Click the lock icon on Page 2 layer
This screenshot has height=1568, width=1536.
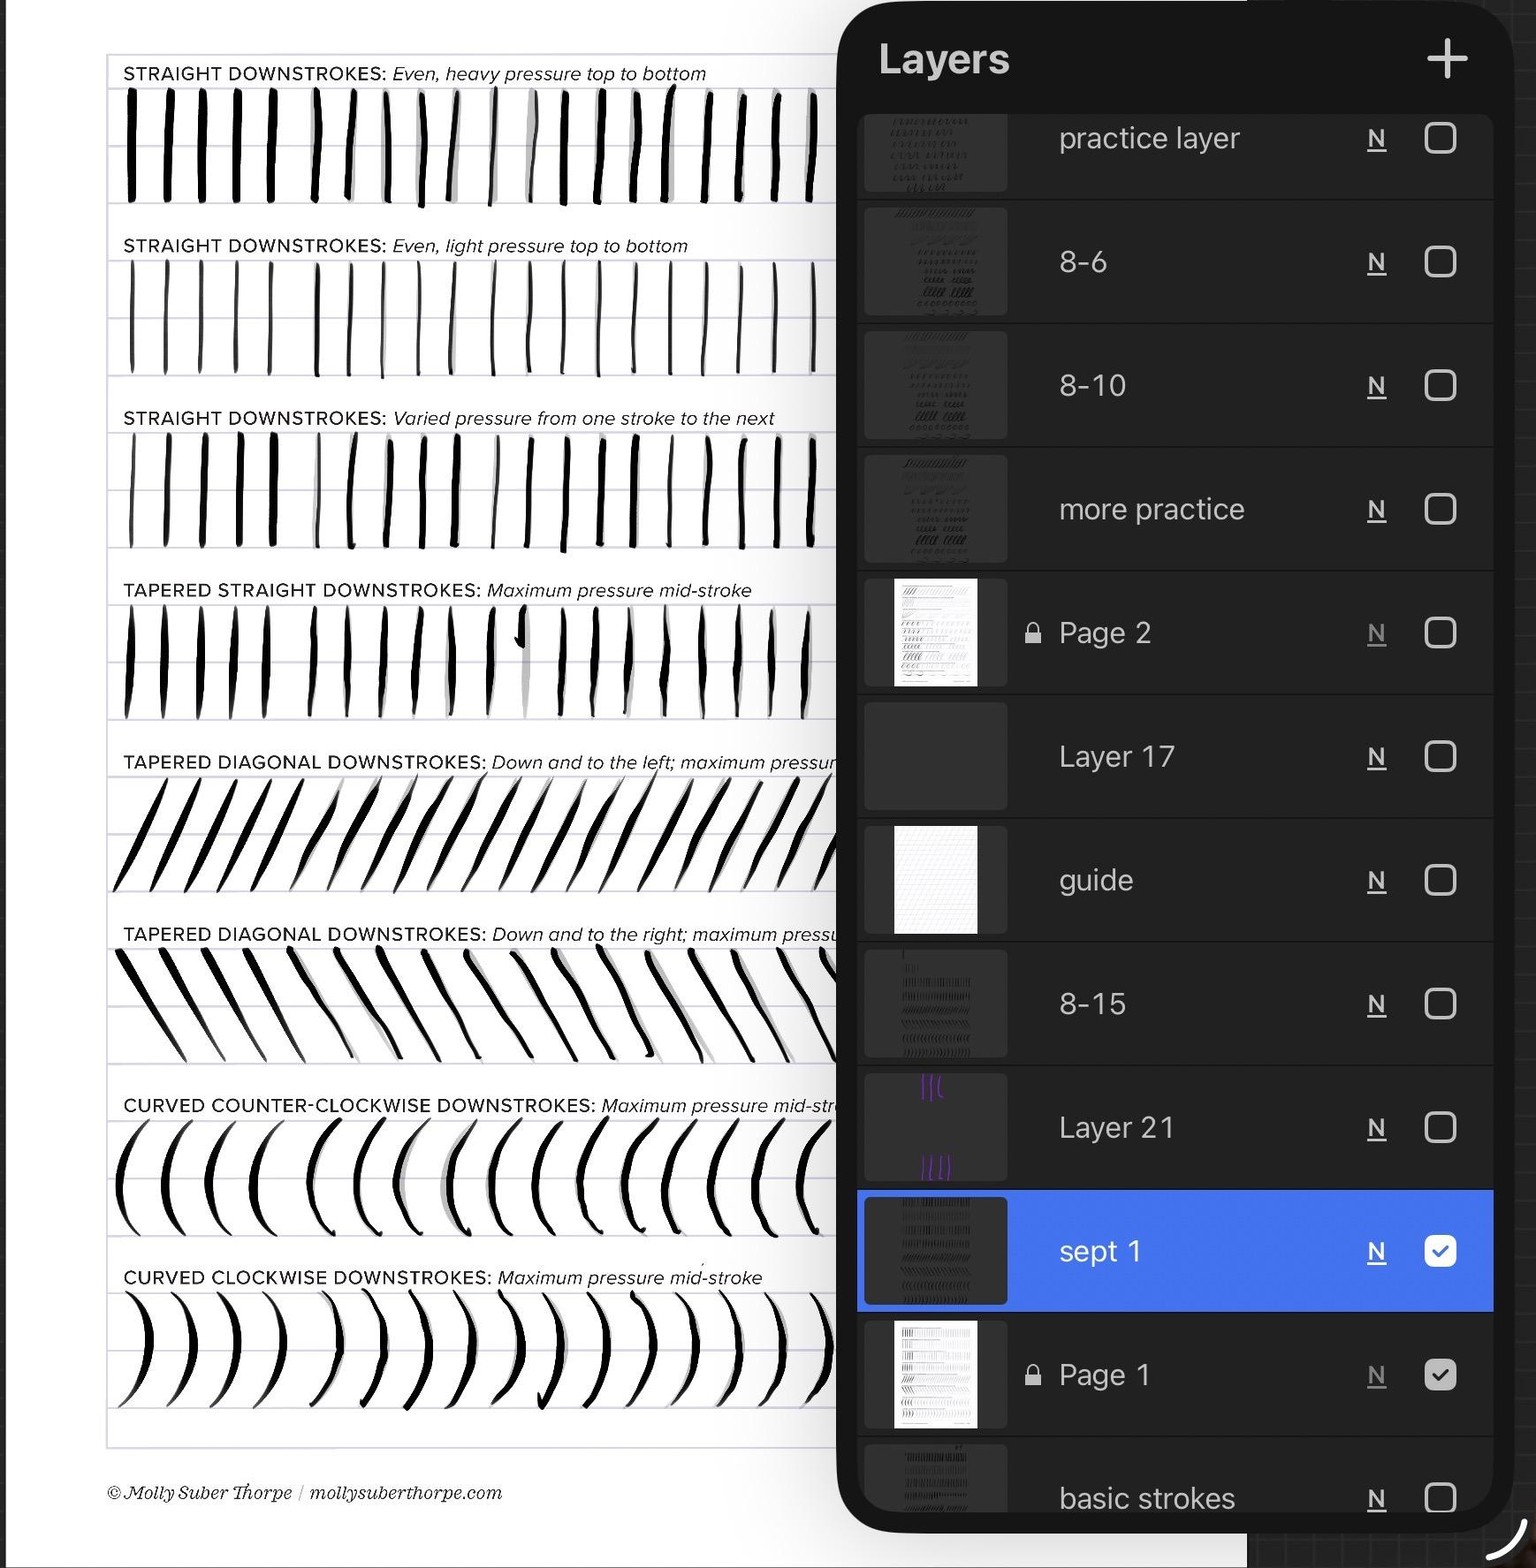(1033, 633)
